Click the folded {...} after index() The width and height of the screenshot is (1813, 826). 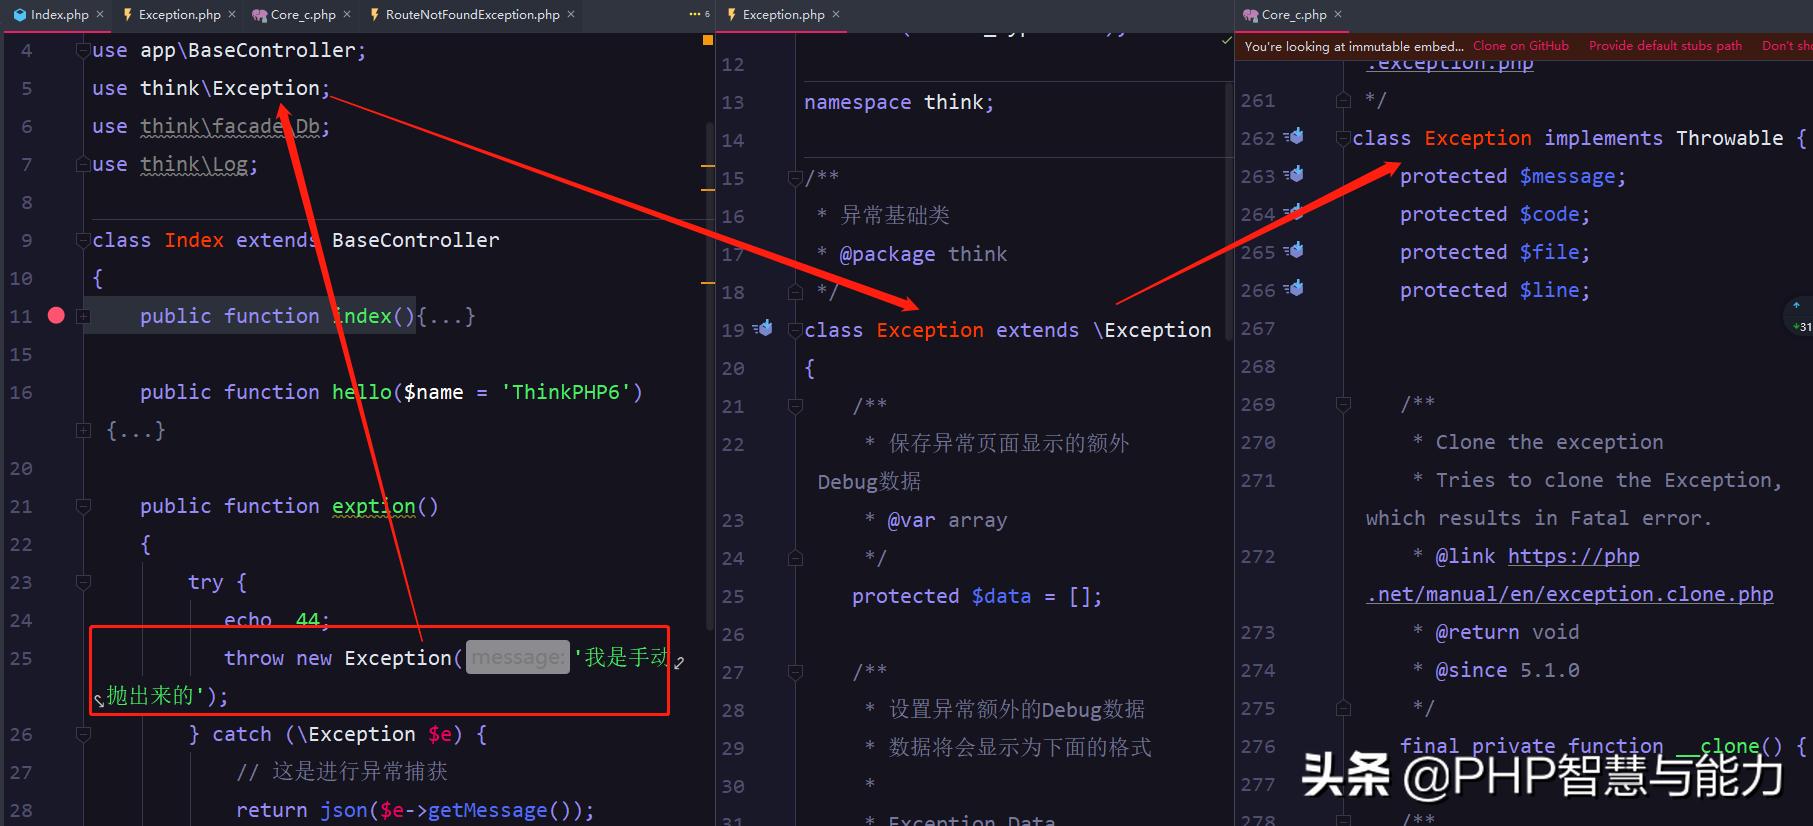[x=445, y=316]
